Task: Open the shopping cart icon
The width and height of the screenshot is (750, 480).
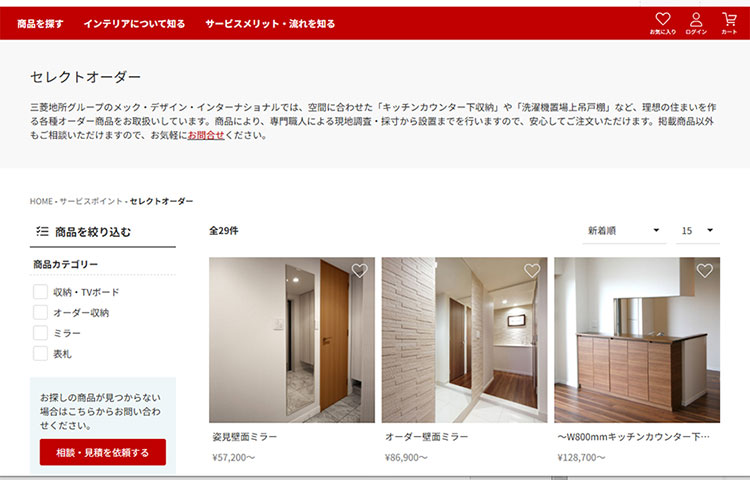Action: point(729,22)
